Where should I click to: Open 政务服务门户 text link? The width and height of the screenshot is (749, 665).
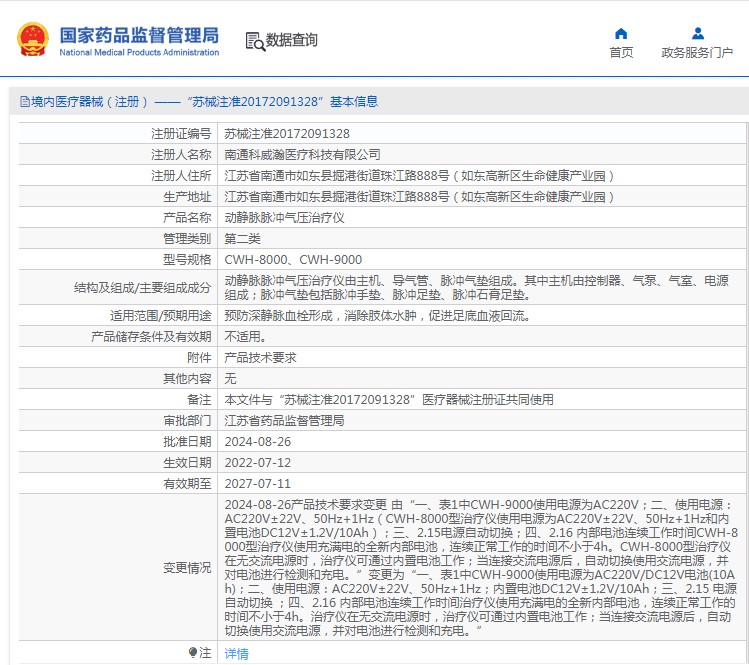[x=697, y=53]
